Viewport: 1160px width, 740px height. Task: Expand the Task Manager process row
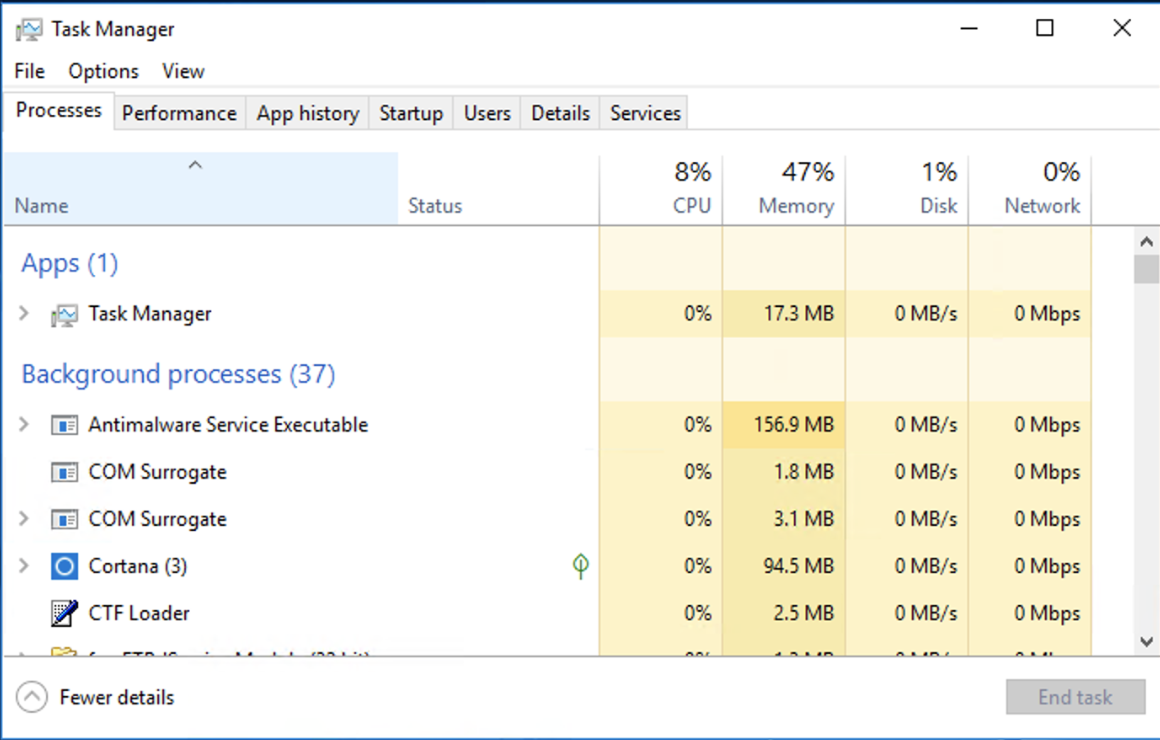click(22, 313)
